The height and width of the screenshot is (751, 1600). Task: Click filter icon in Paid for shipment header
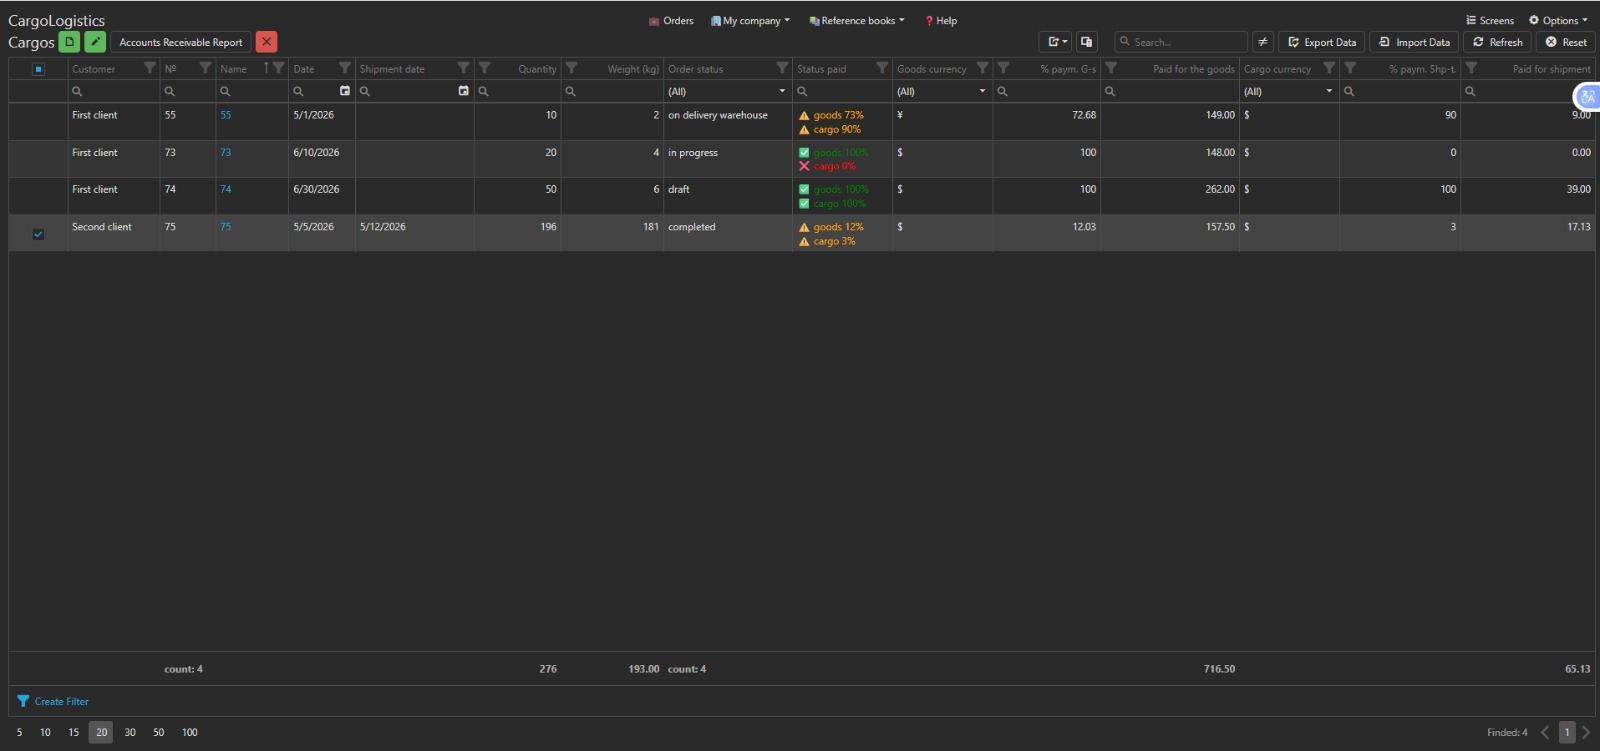(x=1471, y=68)
